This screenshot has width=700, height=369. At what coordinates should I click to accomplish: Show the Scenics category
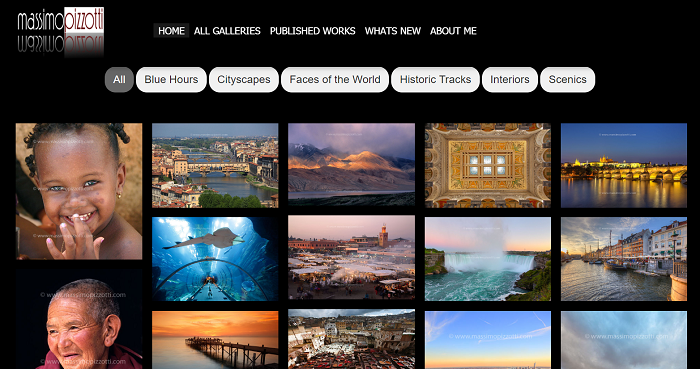pos(567,79)
